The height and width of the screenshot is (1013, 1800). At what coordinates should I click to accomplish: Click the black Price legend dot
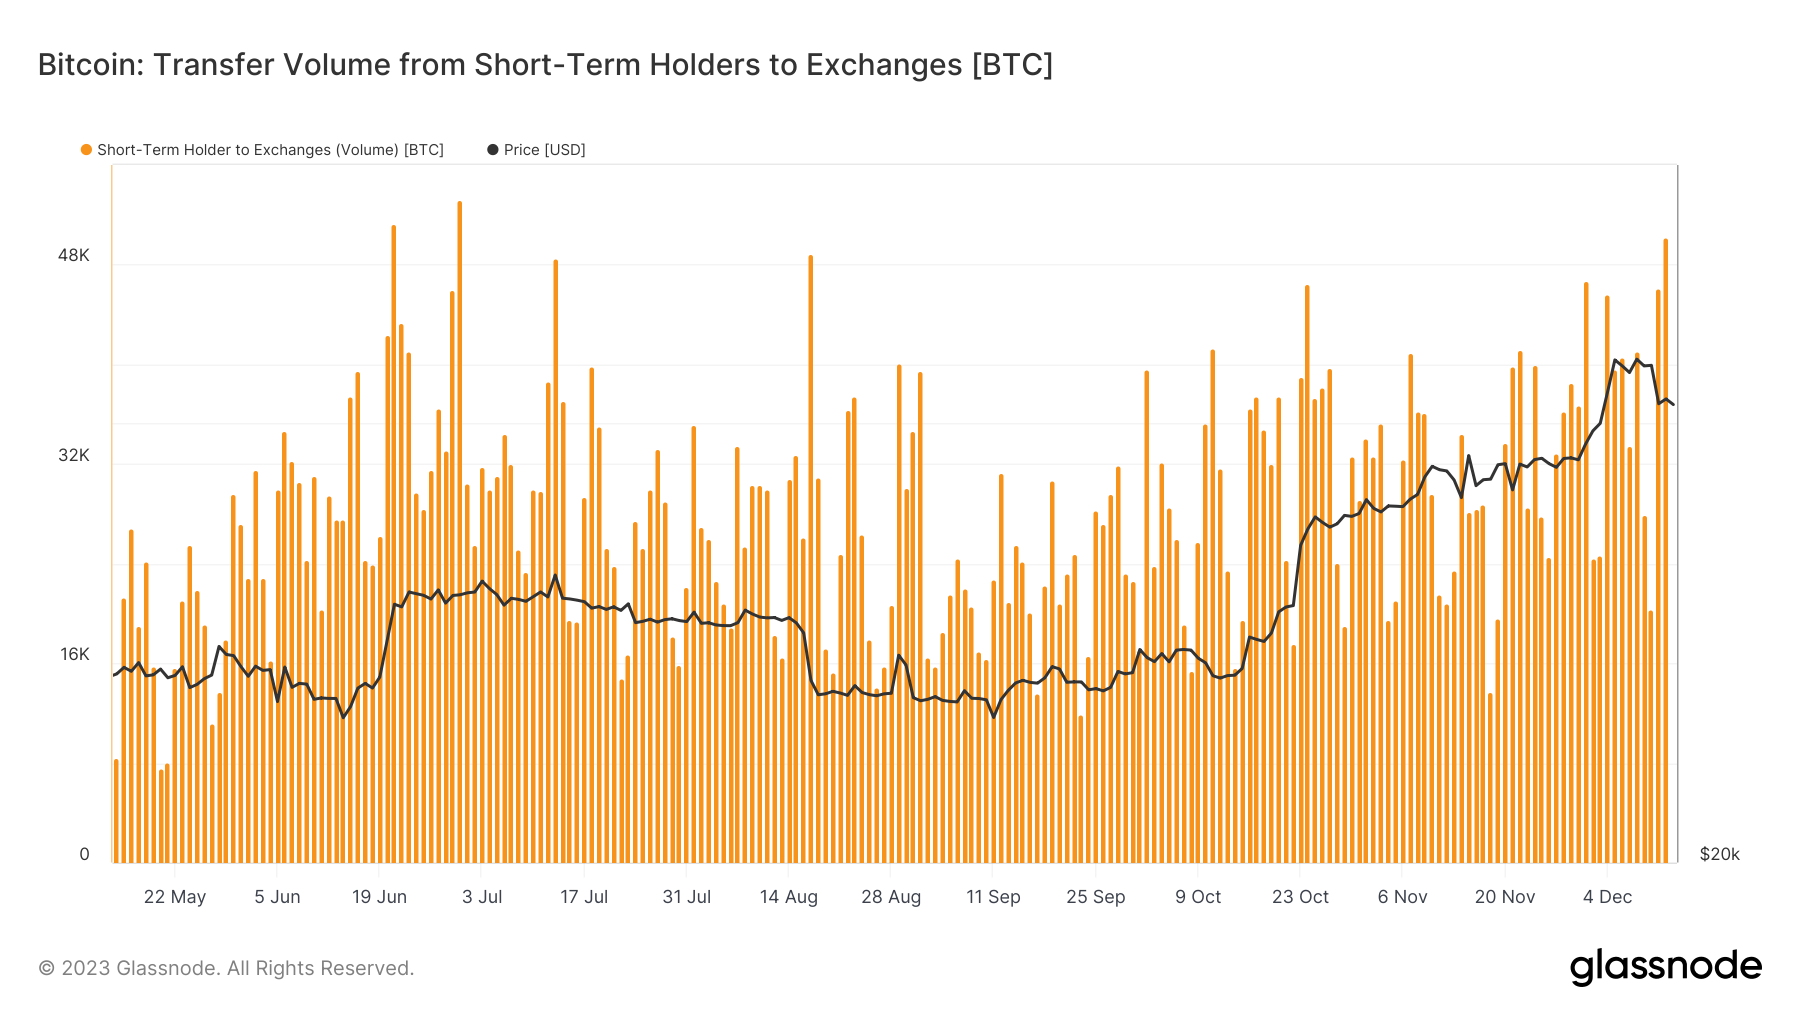492,150
